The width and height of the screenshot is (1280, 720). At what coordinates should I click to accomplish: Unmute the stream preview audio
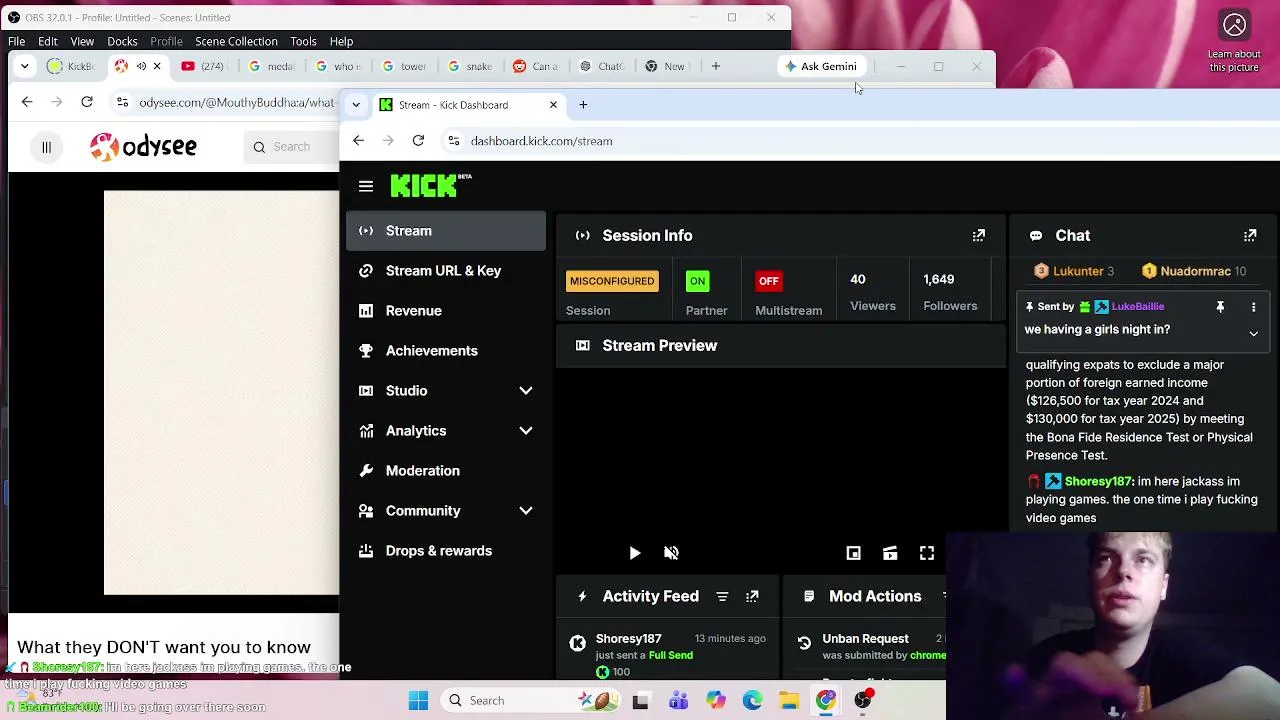[x=672, y=553]
